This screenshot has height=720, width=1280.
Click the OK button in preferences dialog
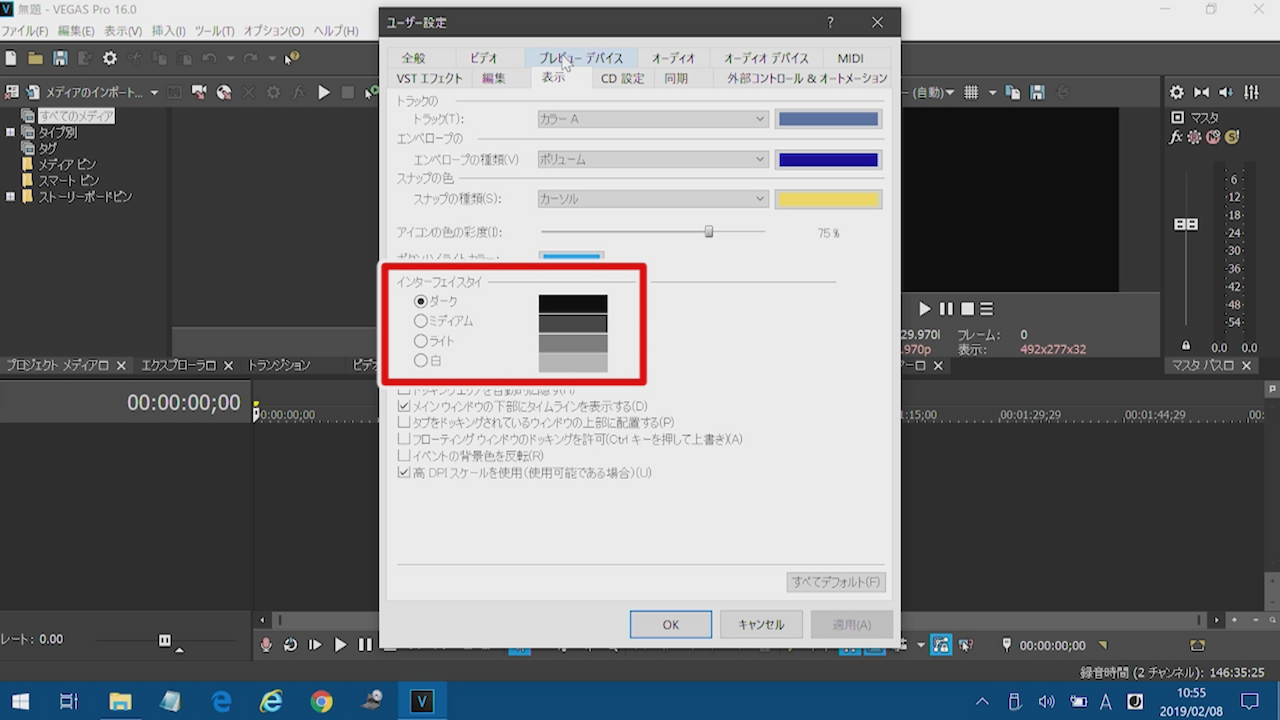[x=670, y=624]
